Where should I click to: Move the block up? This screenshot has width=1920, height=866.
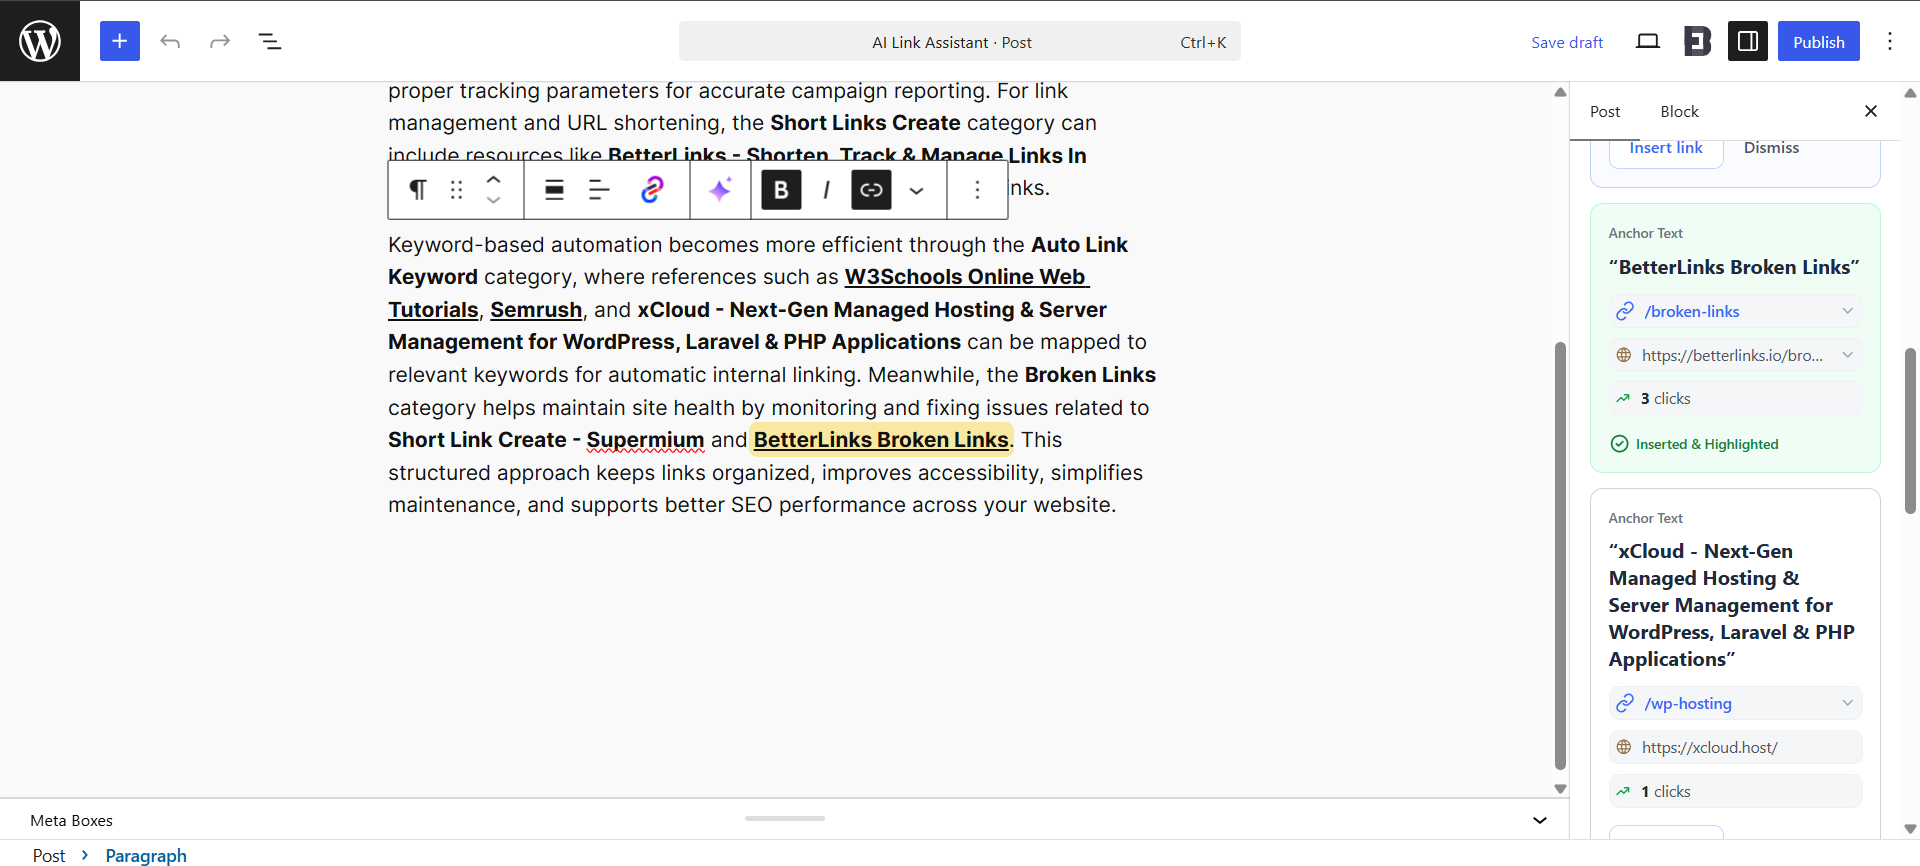click(x=494, y=180)
